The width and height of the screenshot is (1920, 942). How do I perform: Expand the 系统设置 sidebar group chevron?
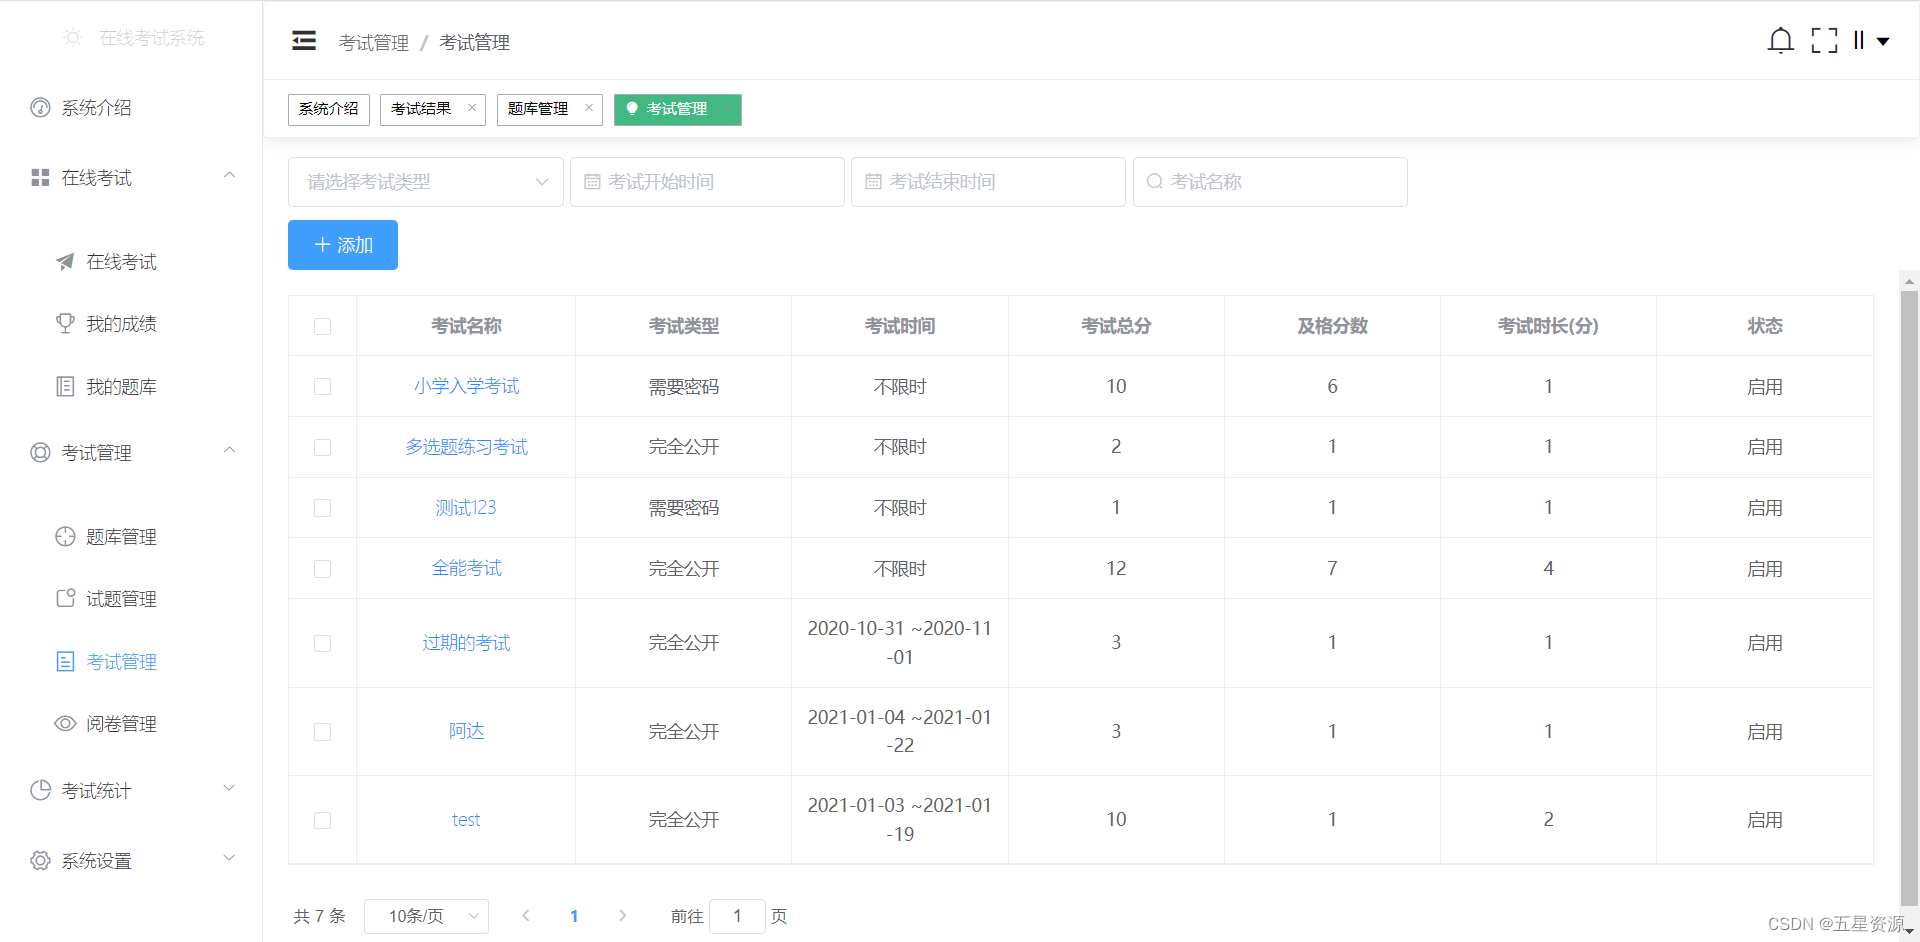229,858
